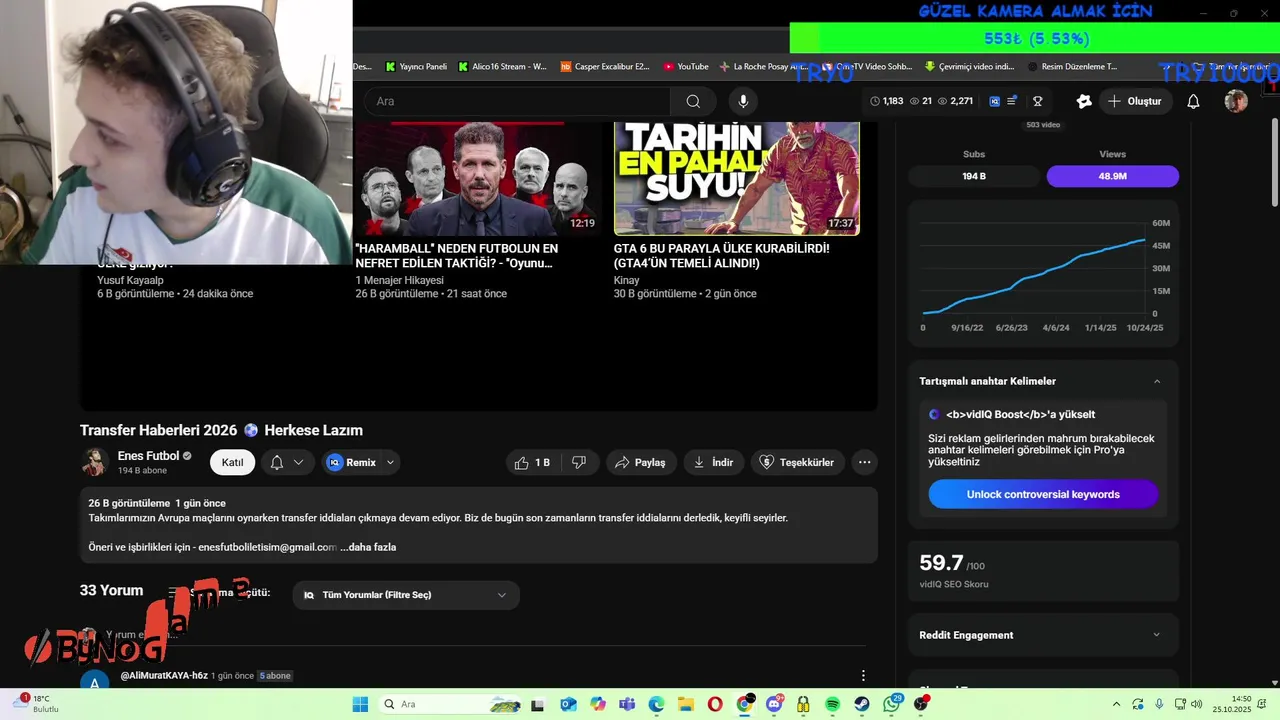The width and height of the screenshot is (1280, 720).
Task: Like the video with thumbs-up 1 B
Action: point(532,462)
